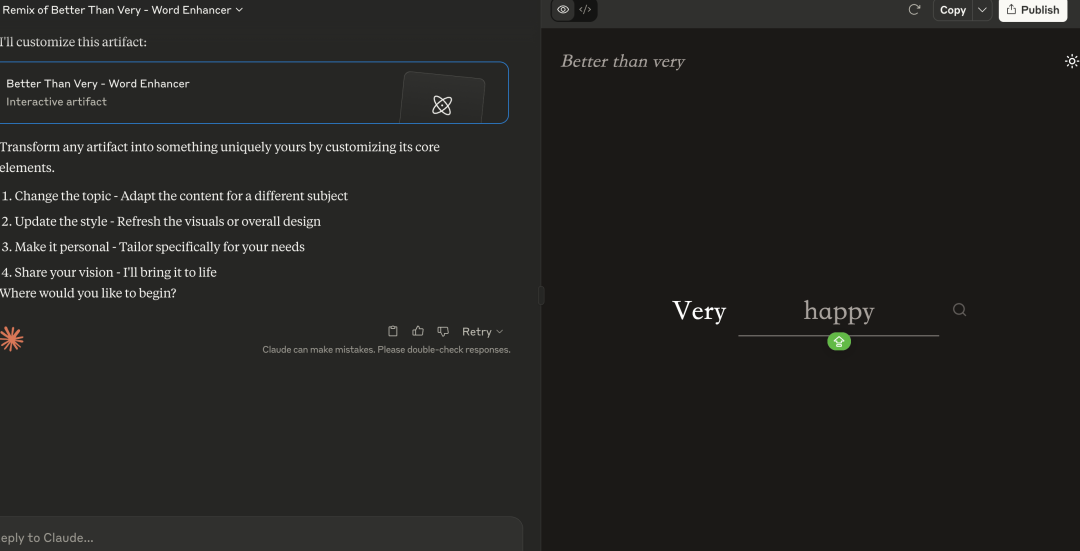The width and height of the screenshot is (1080, 551).
Task: Click 'Share your vision' list item text
Action: [x=115, y=272]
